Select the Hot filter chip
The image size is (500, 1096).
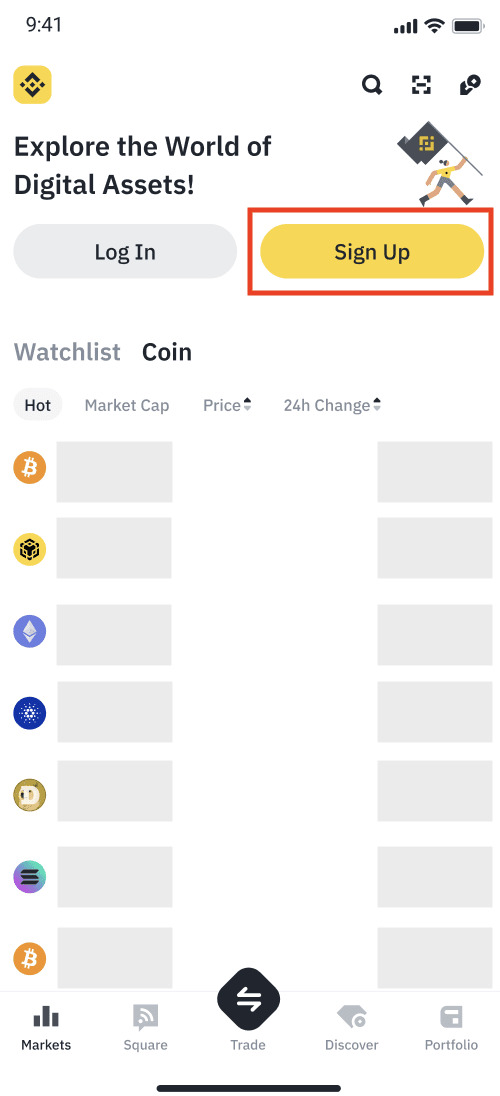click(38, 405)
